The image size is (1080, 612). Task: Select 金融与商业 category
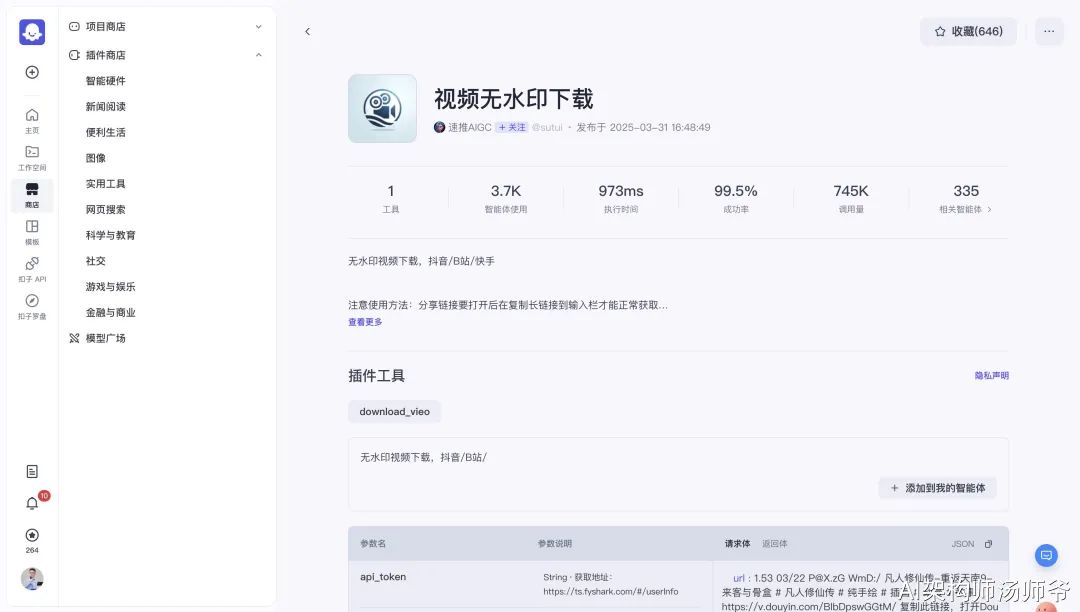coord(110,313)
